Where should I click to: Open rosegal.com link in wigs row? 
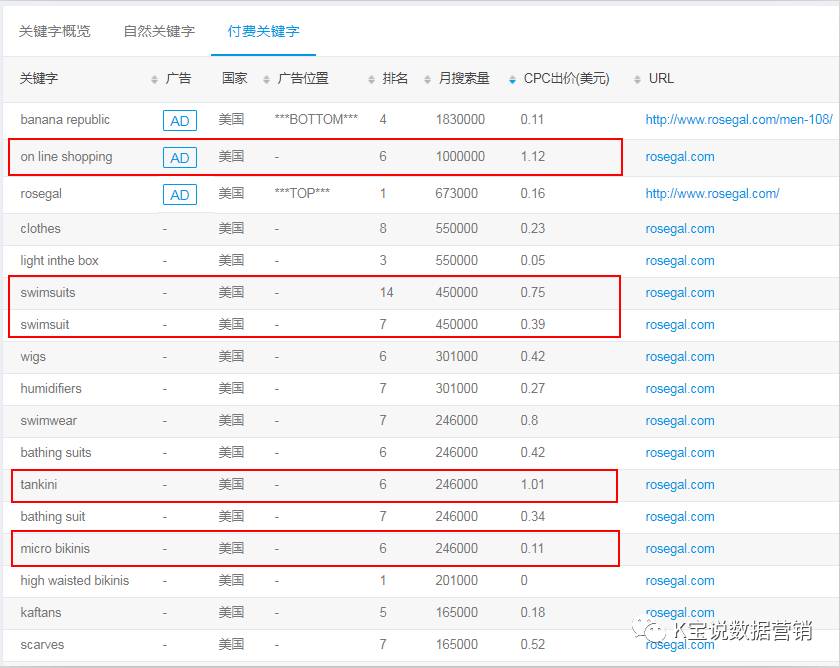click(680, 357)
